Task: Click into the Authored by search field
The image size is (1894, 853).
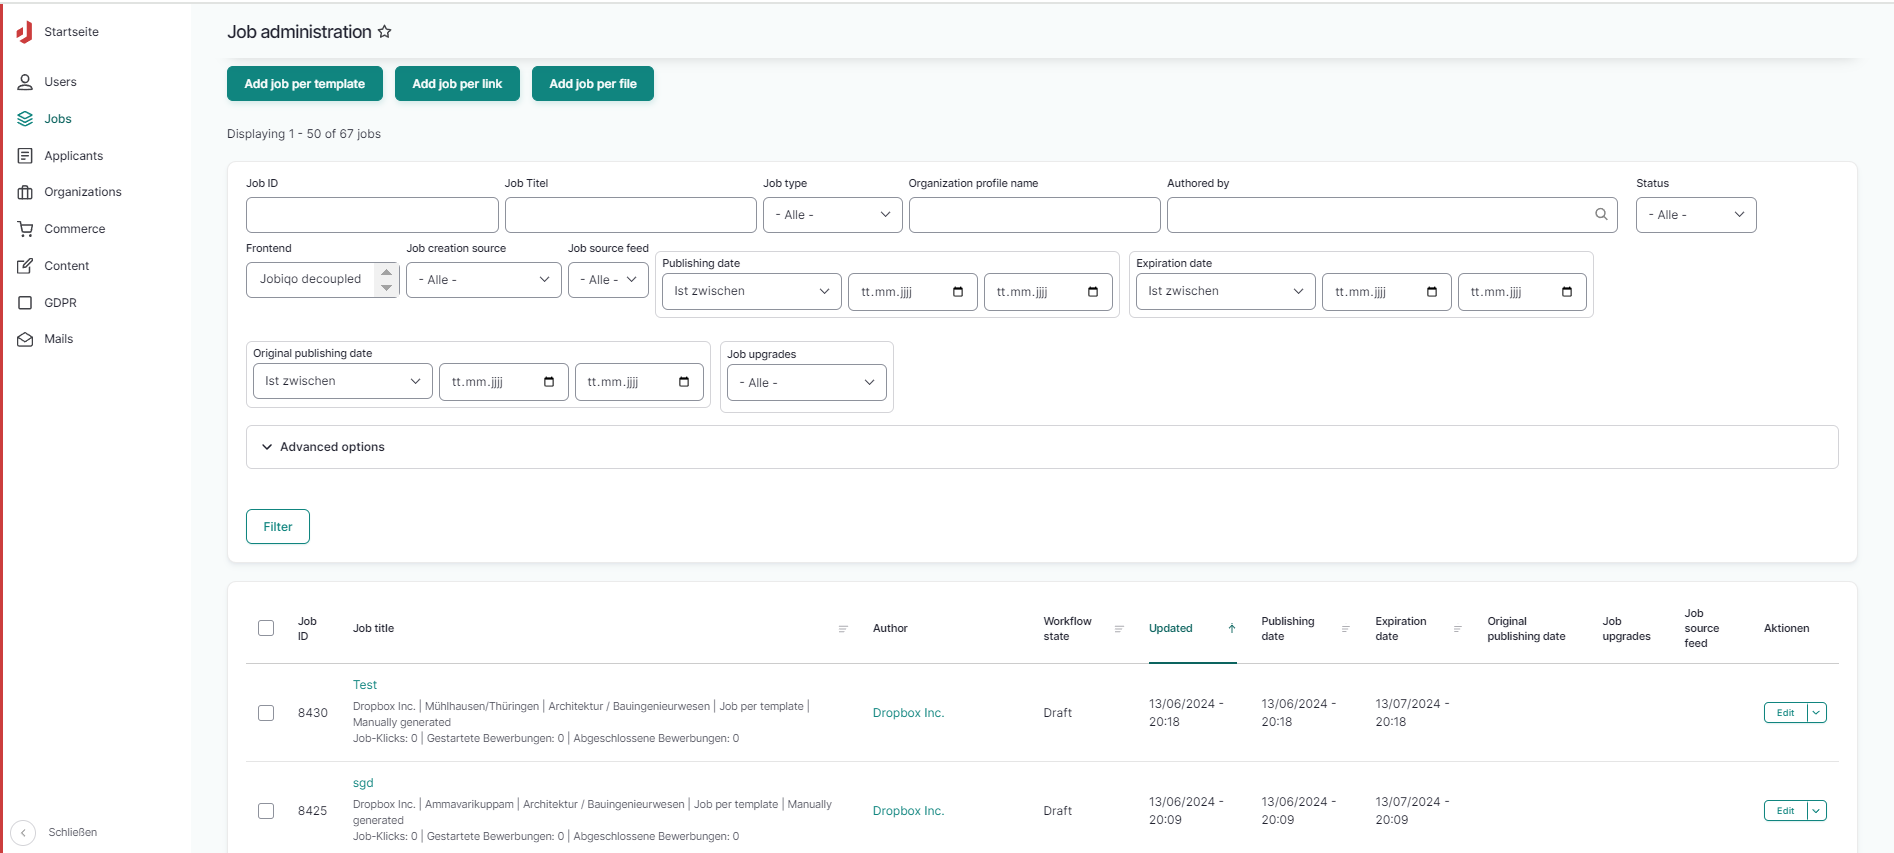Action: 1392,215
